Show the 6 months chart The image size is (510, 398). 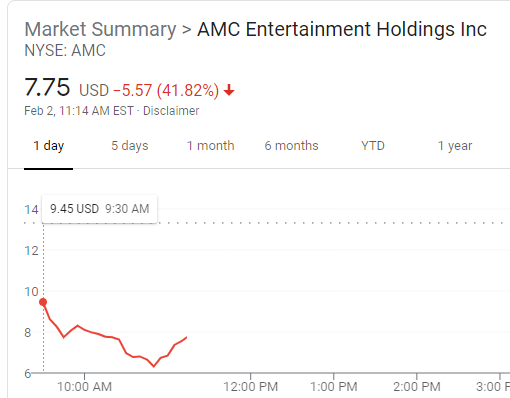click(x=291, y=146)
